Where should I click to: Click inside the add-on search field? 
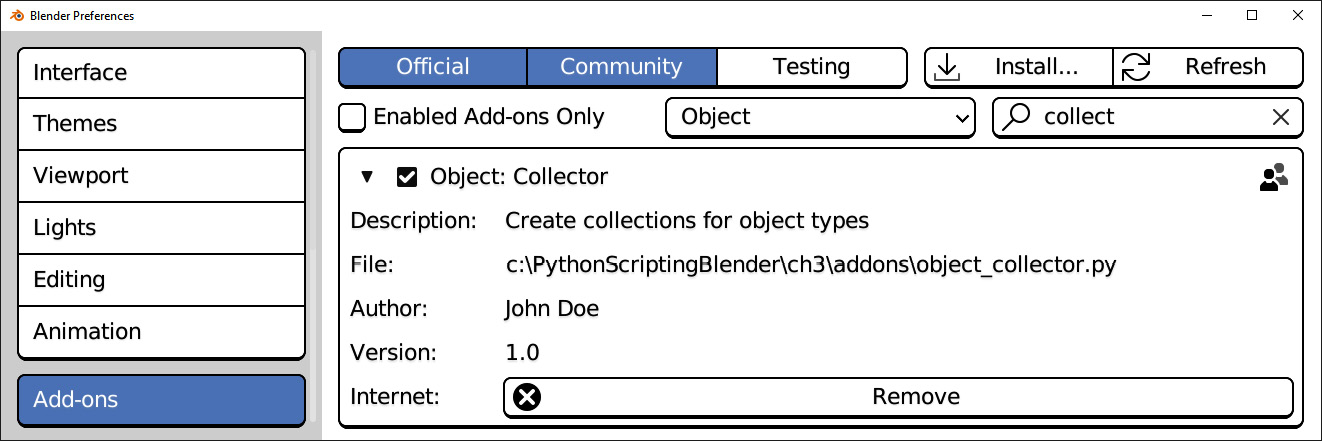(1148, 117)
